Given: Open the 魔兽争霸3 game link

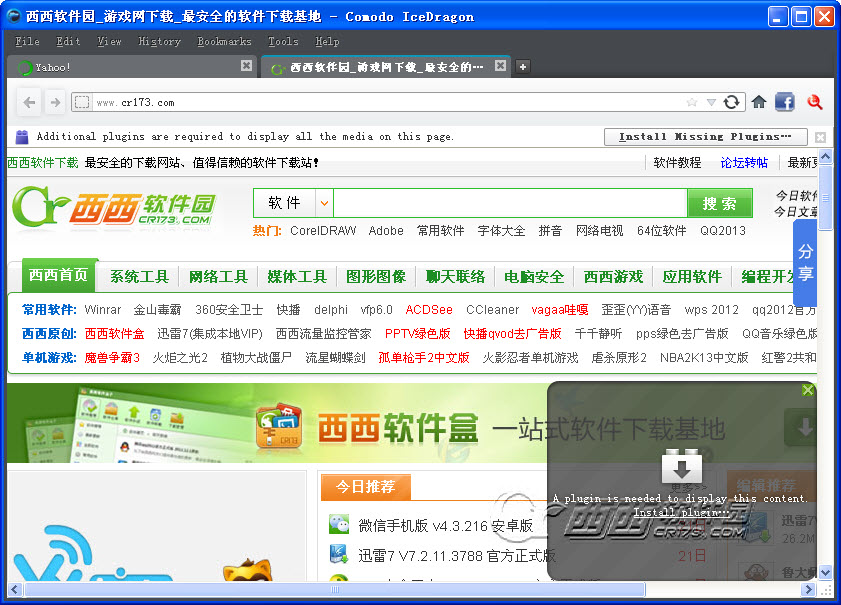Looking at the screenshot, I should (x=112, y=357).
